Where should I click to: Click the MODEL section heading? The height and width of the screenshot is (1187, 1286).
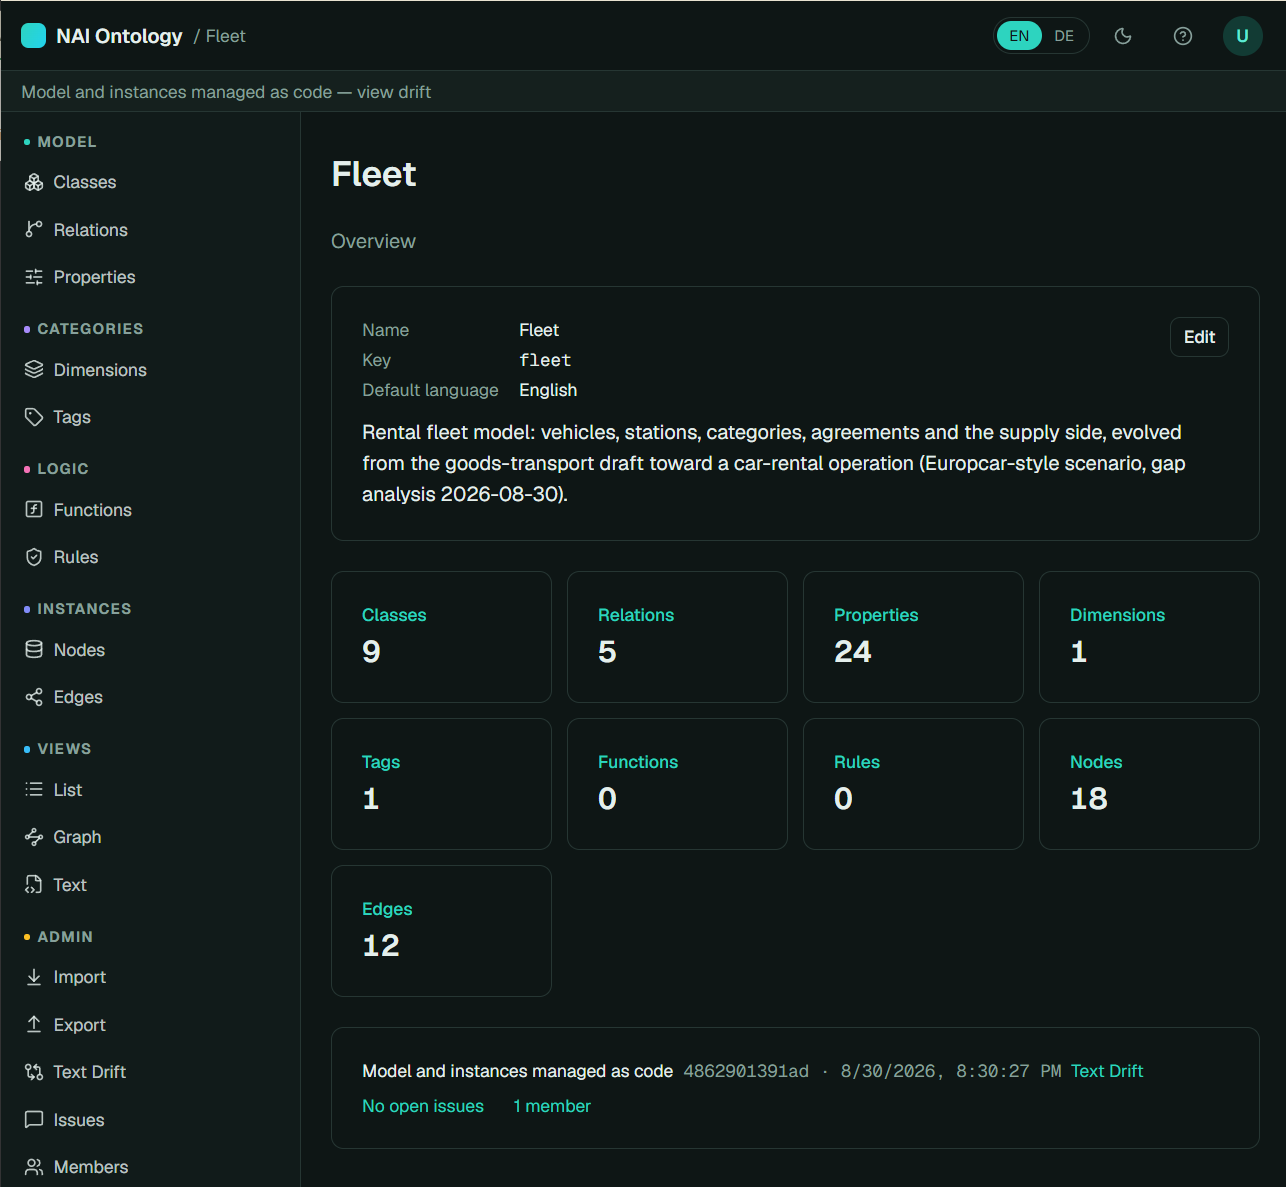click(x=67, y=142)
